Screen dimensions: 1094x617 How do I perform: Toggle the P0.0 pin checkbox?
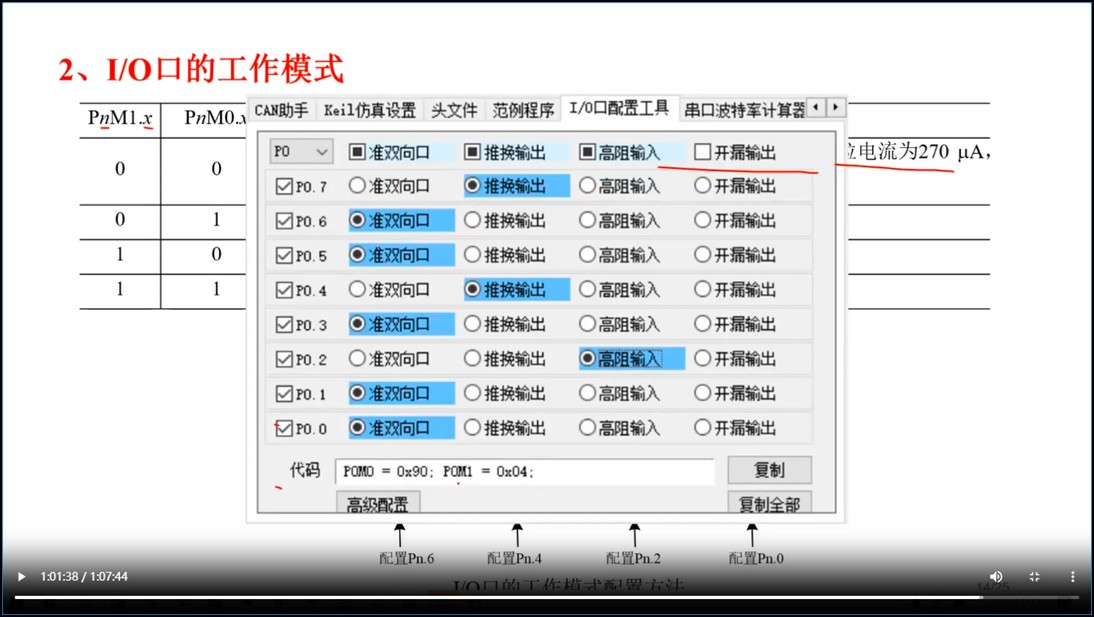click(284, 429)
